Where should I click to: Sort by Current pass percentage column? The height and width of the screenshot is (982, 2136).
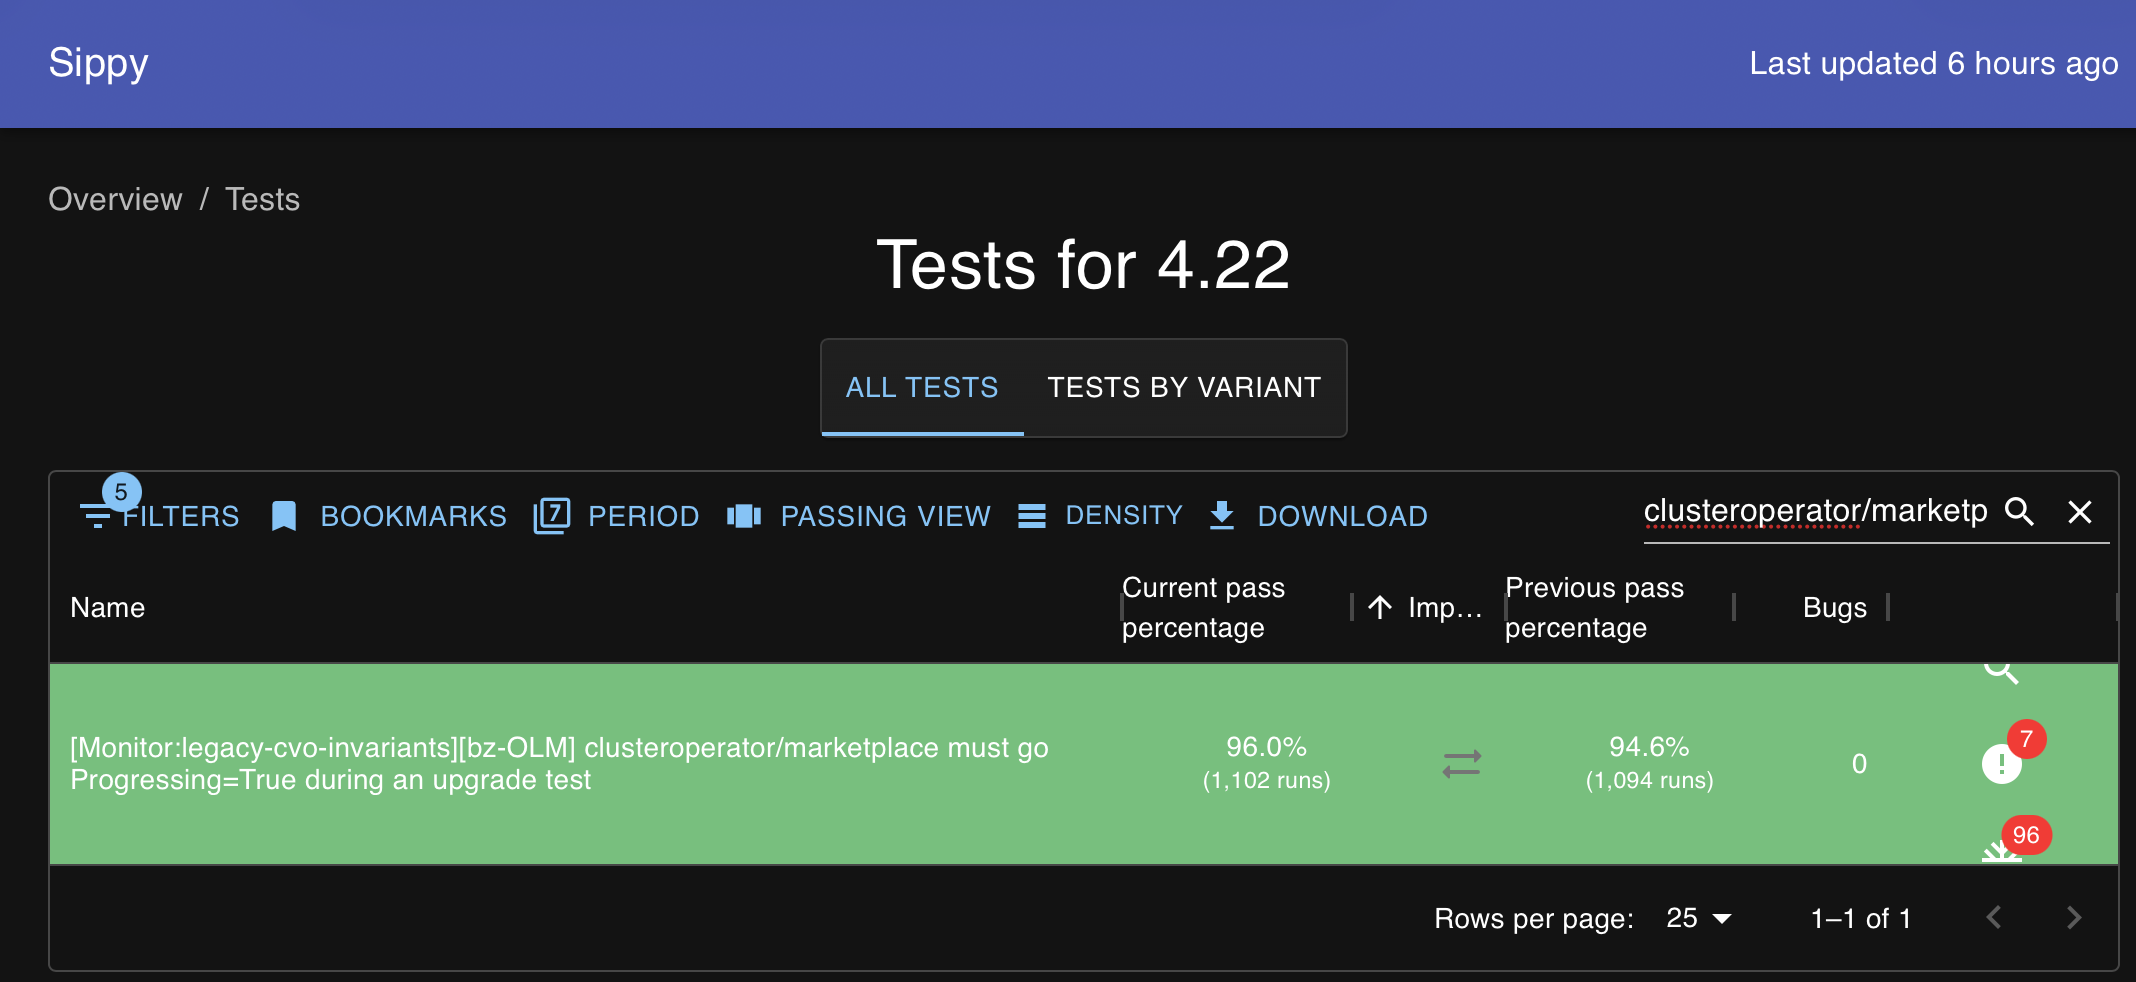[x=1203, y=607]
